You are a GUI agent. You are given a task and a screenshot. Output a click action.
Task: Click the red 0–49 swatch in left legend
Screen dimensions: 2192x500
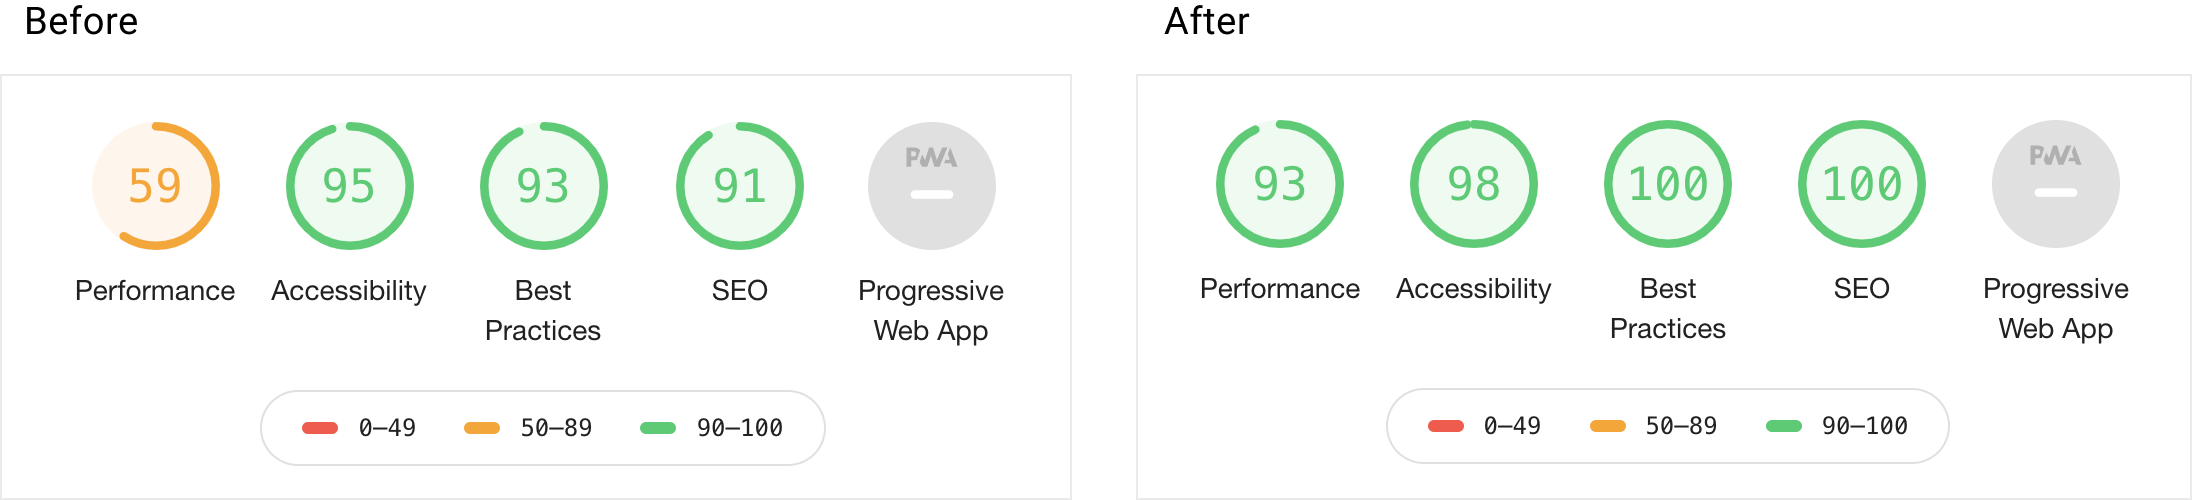[320, 428]
